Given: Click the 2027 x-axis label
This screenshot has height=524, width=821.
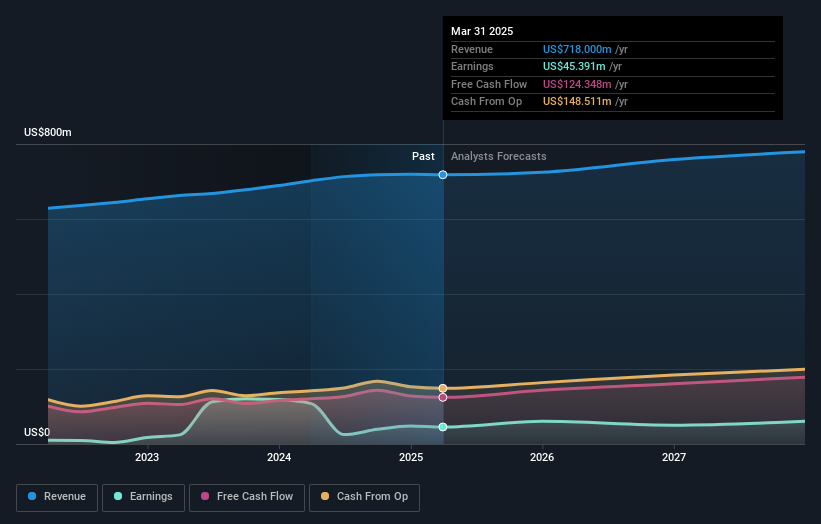Looking at the screenshot, I should point(674,458).
